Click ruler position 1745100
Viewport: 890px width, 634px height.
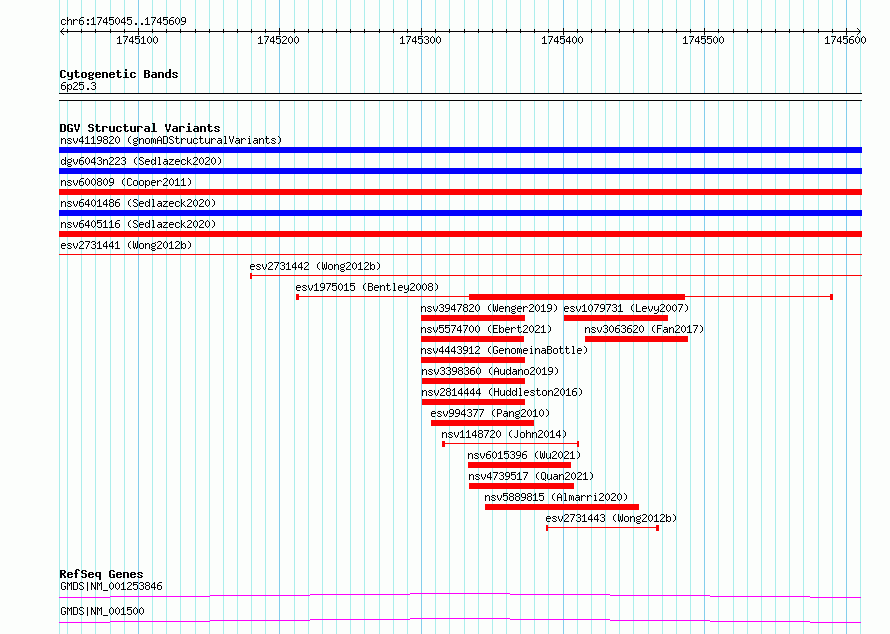137,40
